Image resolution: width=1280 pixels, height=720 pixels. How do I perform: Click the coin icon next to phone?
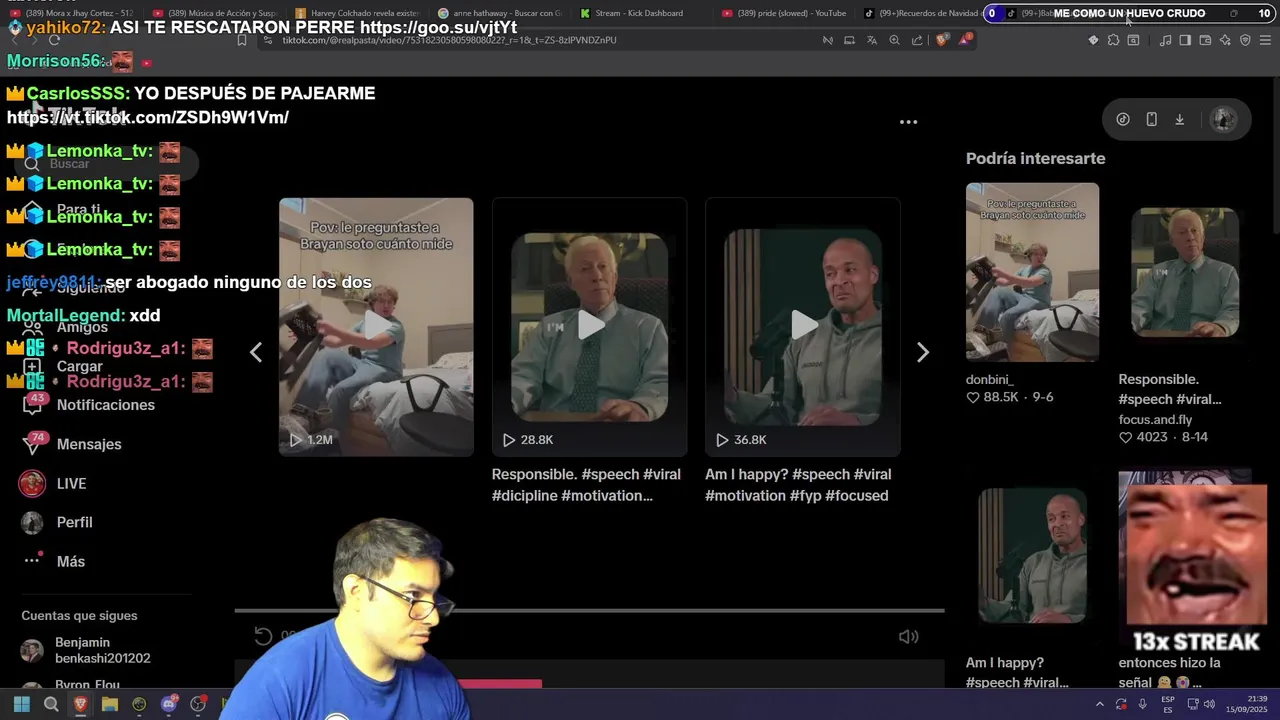[1123, 119]
